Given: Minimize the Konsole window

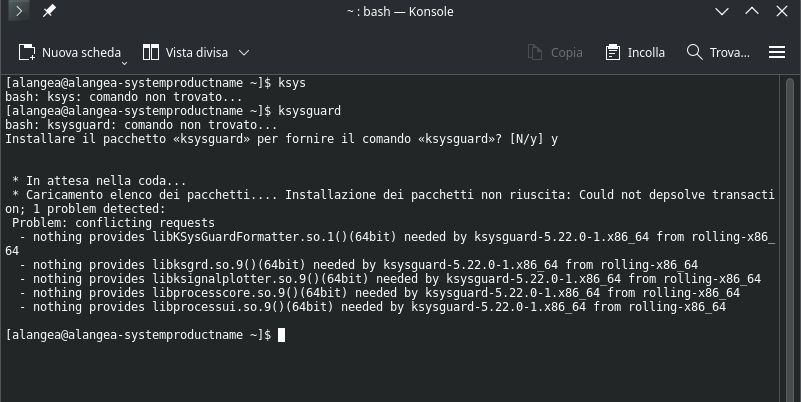Looking at the screenshot, I should 724,11.
